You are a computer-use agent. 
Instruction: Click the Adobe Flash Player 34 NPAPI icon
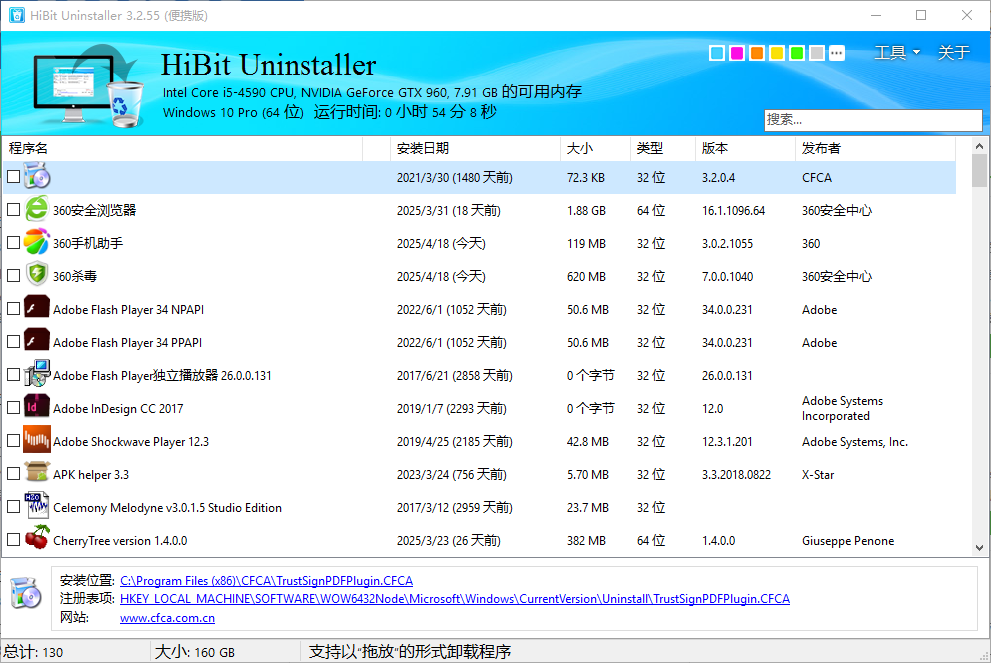point(37,308)
